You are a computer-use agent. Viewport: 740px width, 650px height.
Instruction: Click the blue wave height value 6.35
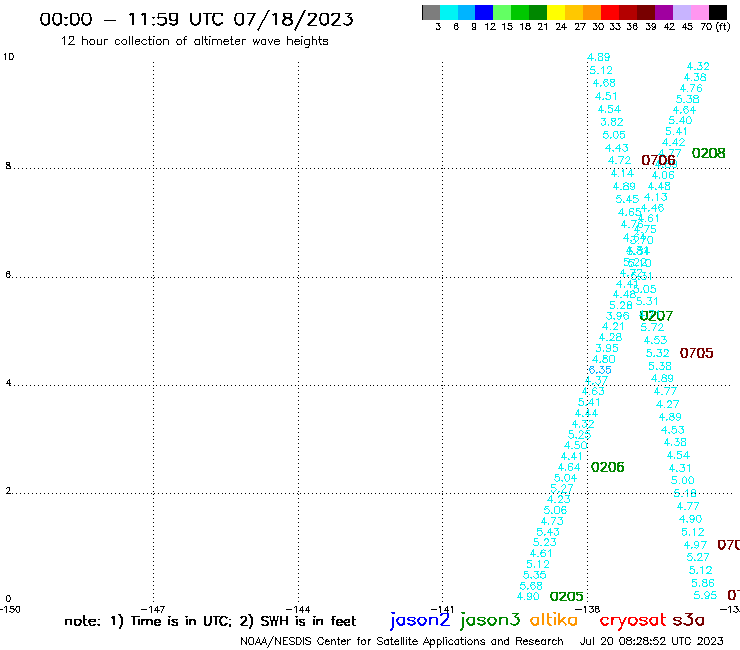tap(600, 370)
